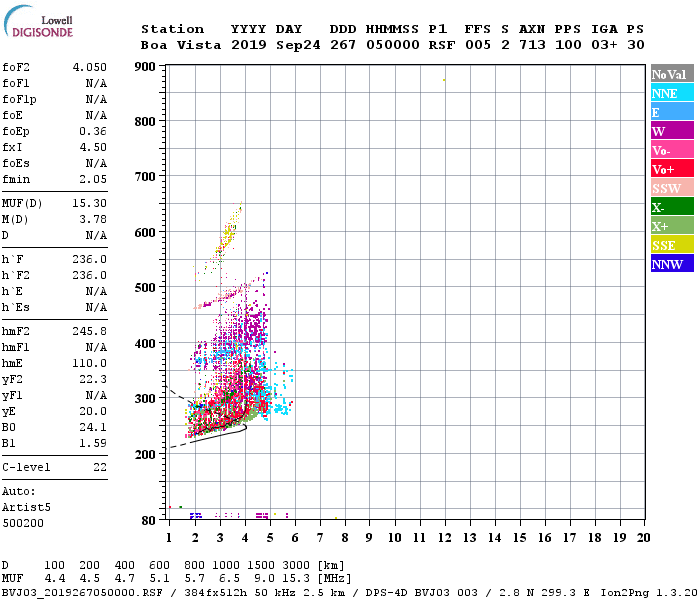This screenshot has height=600, width=700.
Task: Click the hmE value 110.0
Action: (x=90, y=363)
